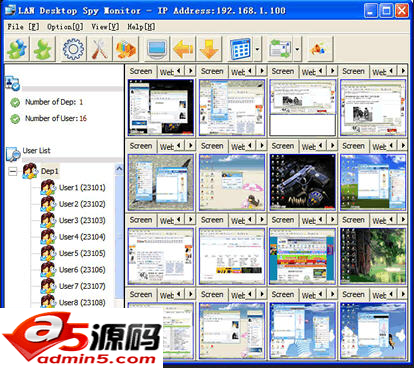Click the window switching toolbar icon with green arrows

coord(281,49)
